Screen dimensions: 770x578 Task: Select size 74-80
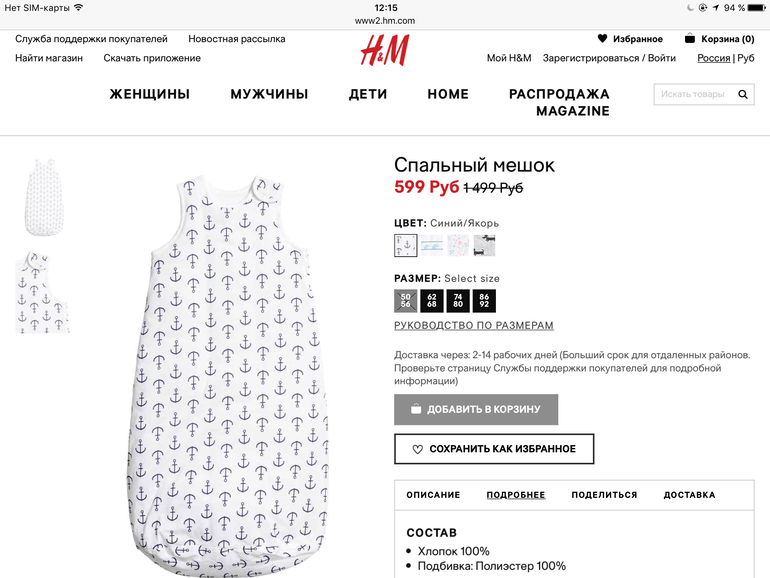coord(458,301)
